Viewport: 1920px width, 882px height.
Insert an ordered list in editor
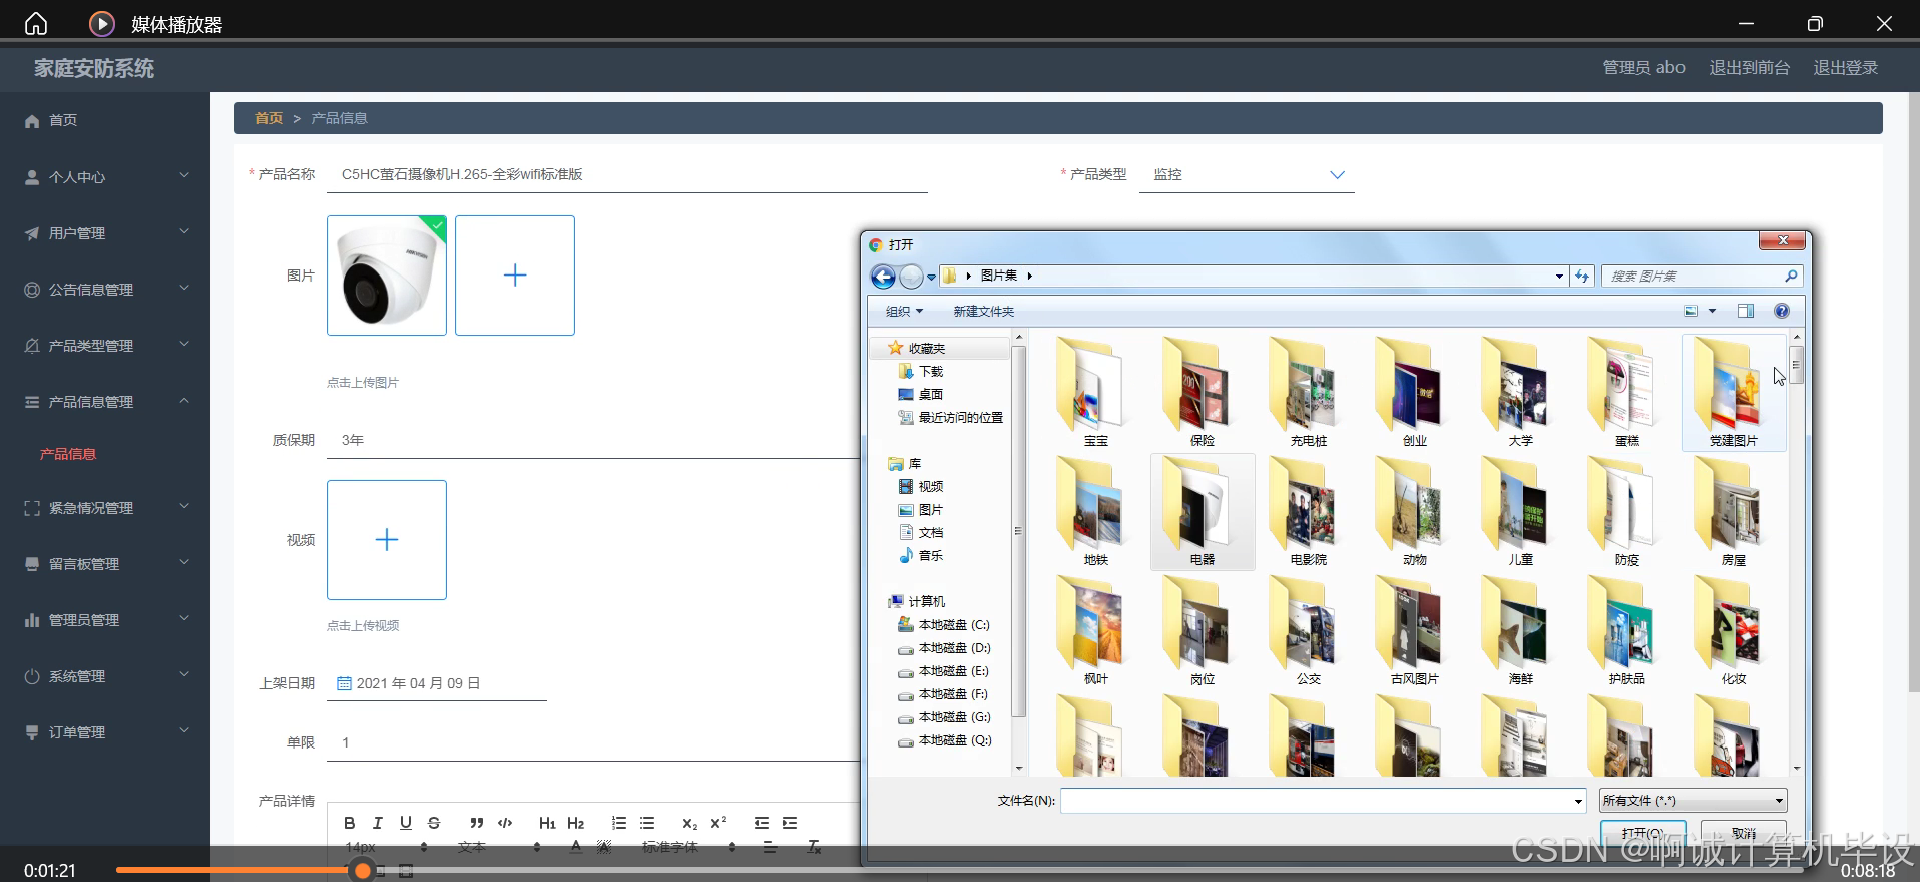[x=619, y=823]
